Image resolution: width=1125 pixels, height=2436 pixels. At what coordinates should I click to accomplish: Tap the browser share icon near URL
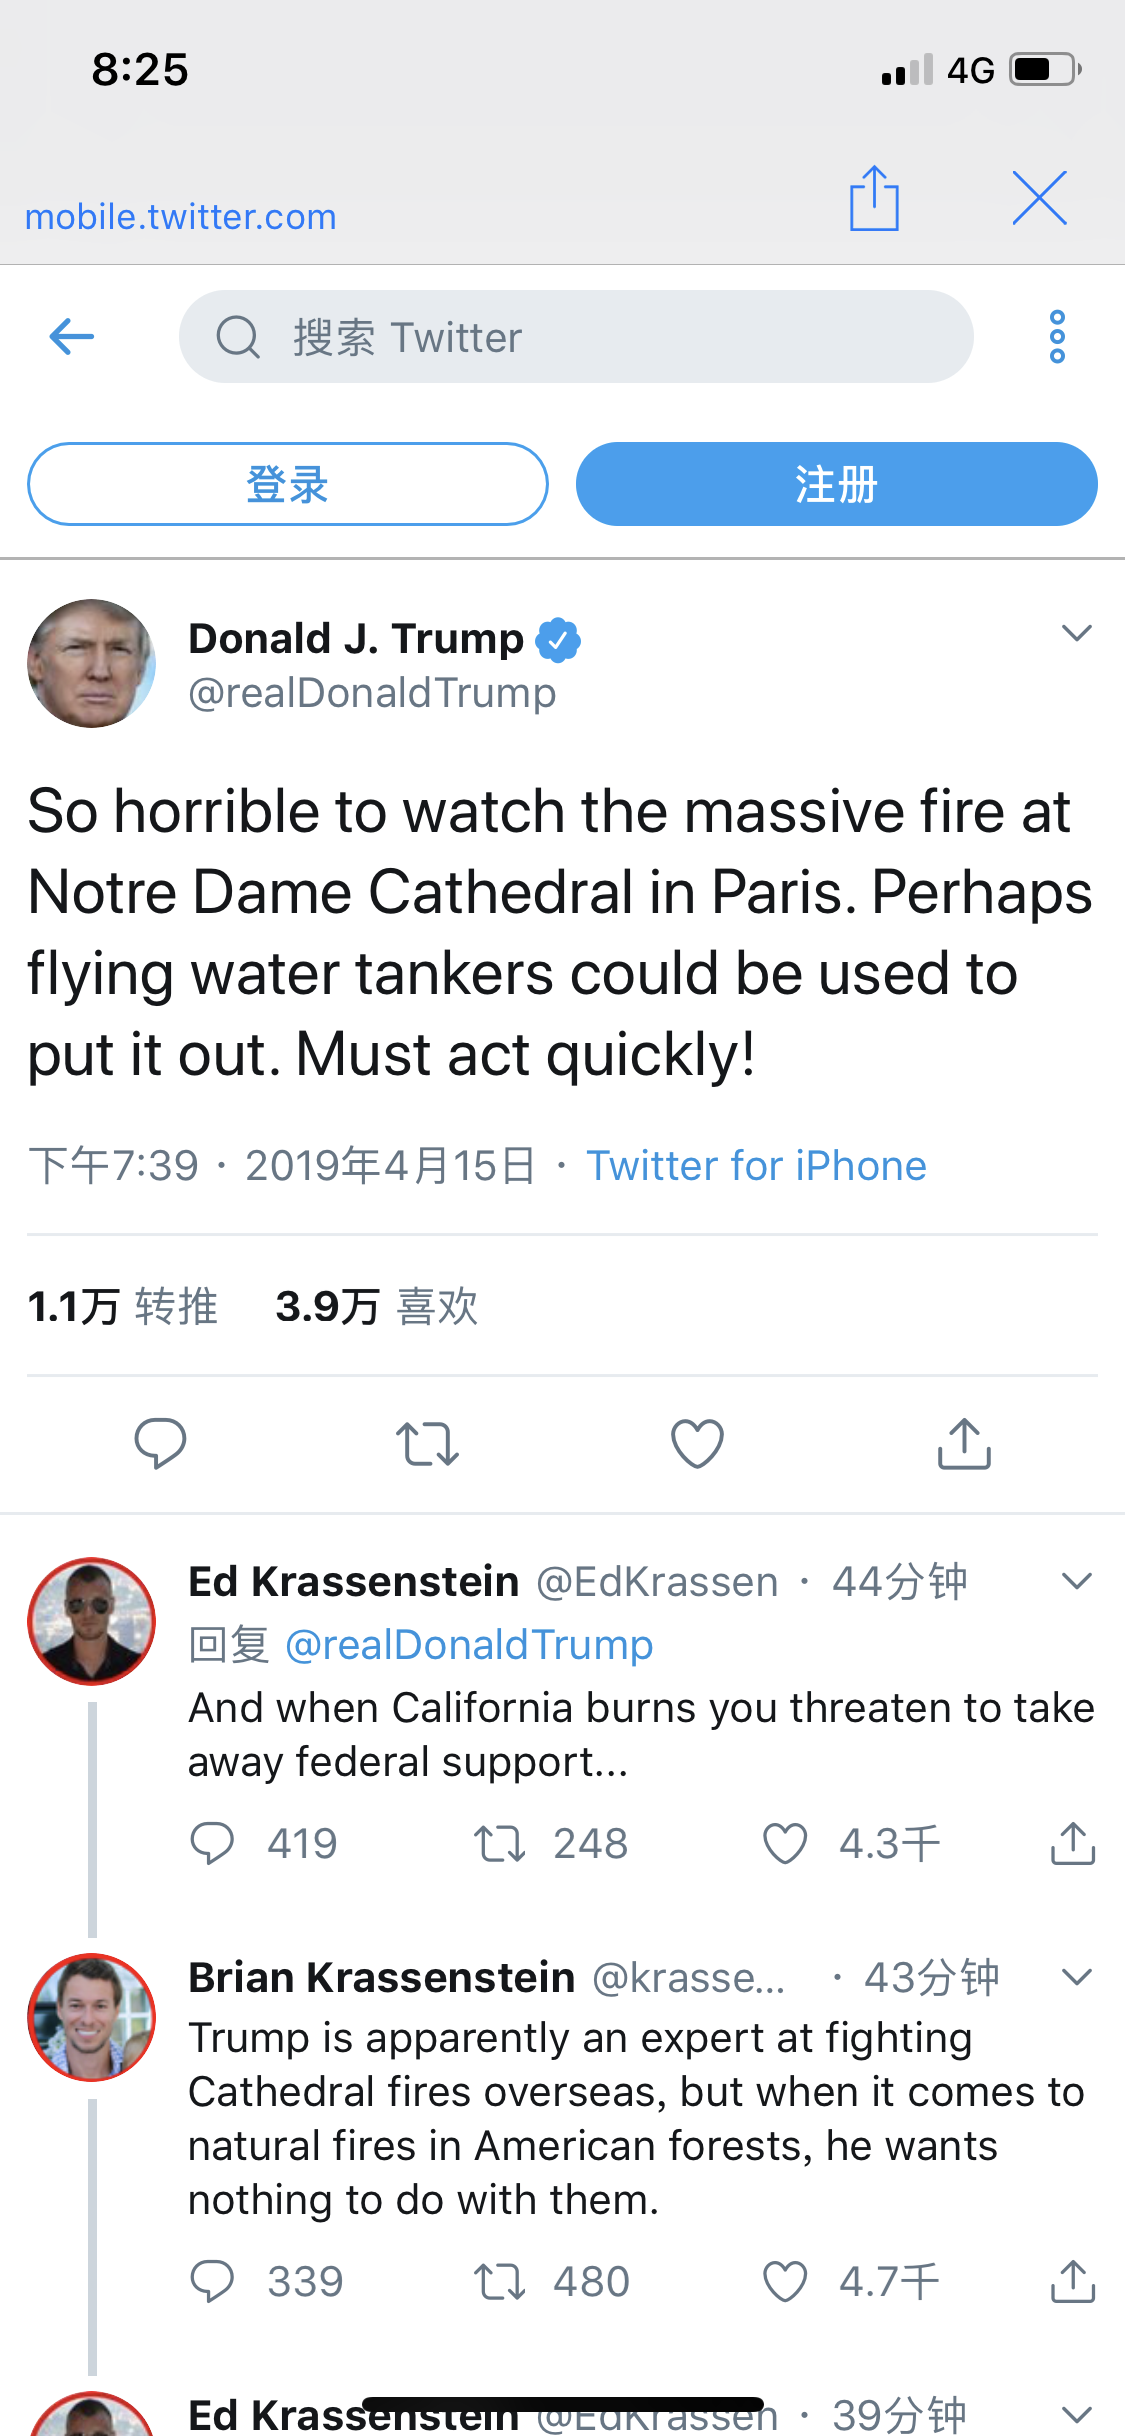(874, 199)
